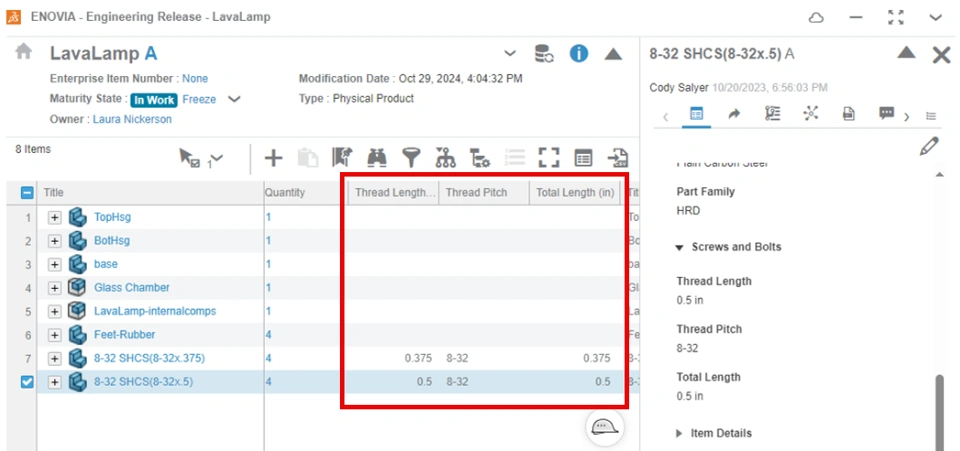Click the Enterprise Item Number None link

195,78
